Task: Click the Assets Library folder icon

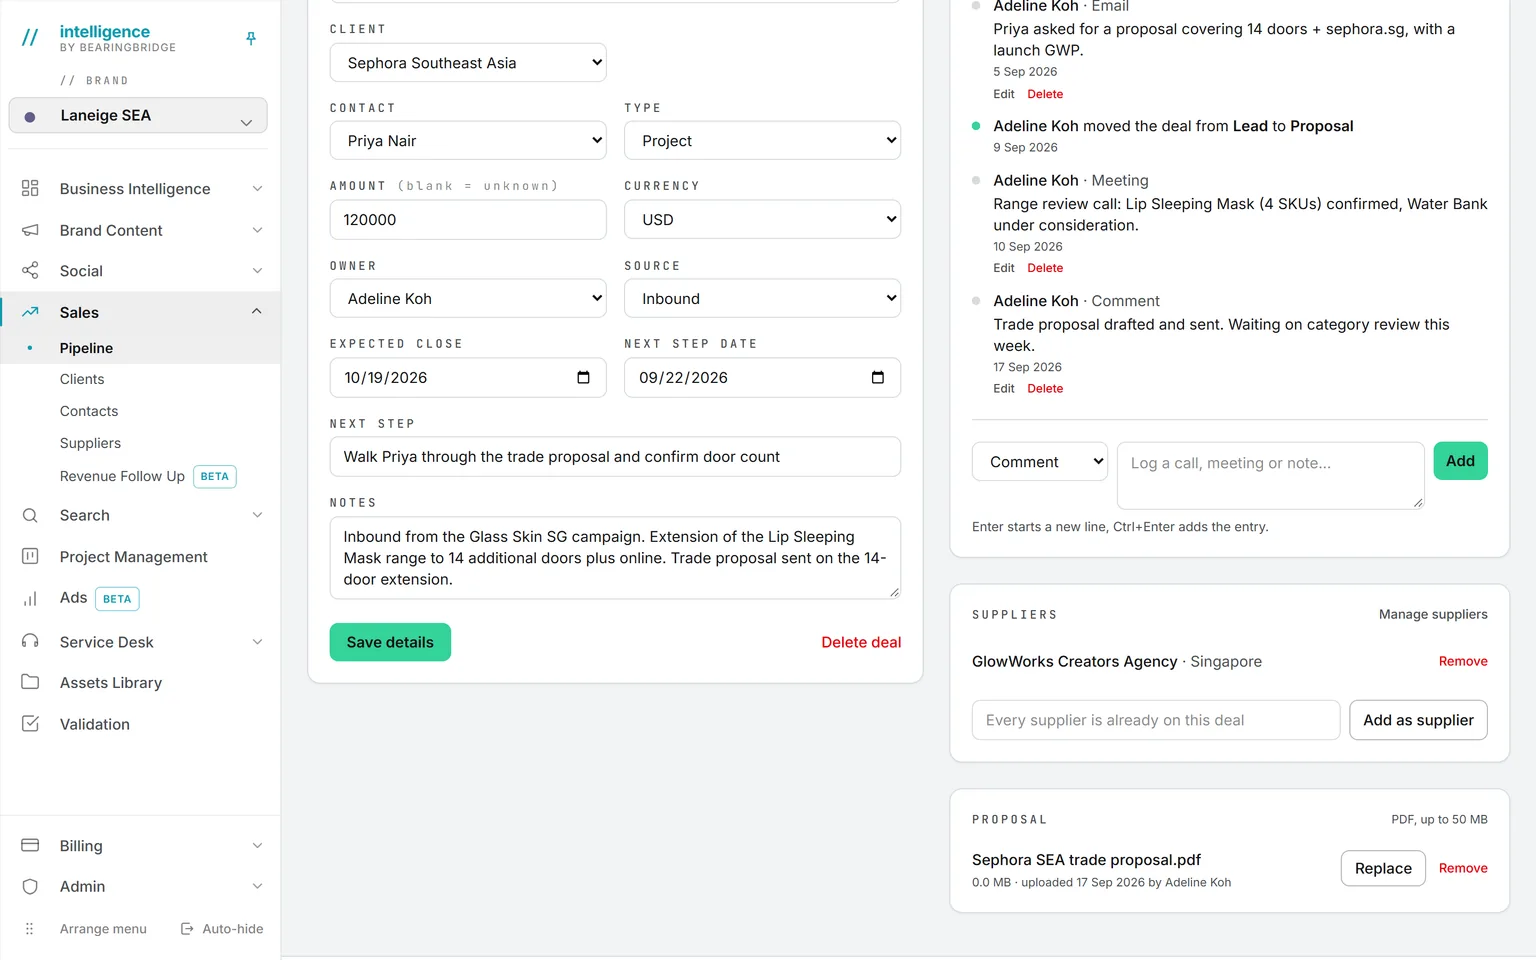Action: pos(30,682)
